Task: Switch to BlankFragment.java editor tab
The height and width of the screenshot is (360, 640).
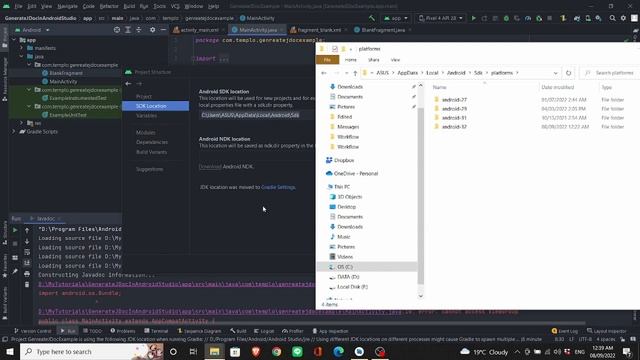Action: (382, 30)
